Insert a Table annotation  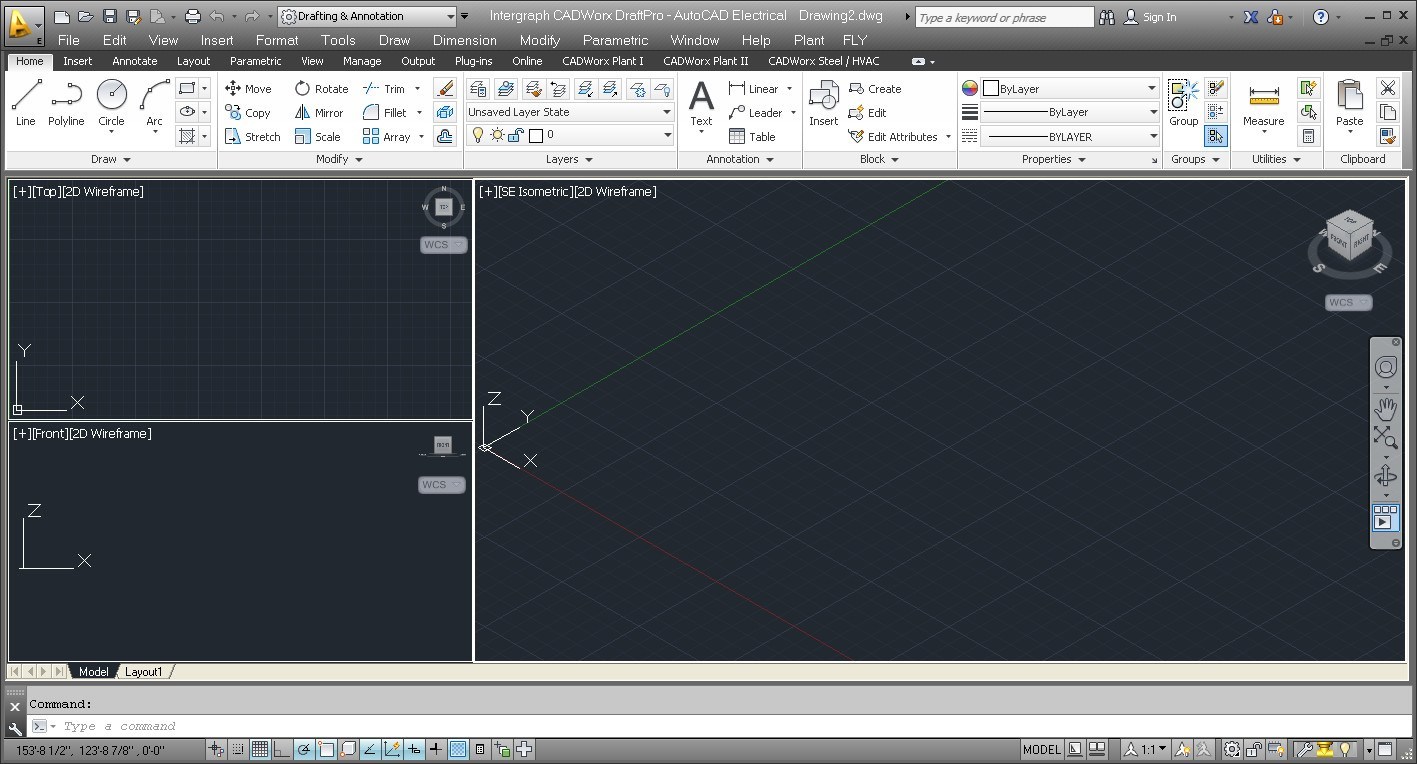752,137
